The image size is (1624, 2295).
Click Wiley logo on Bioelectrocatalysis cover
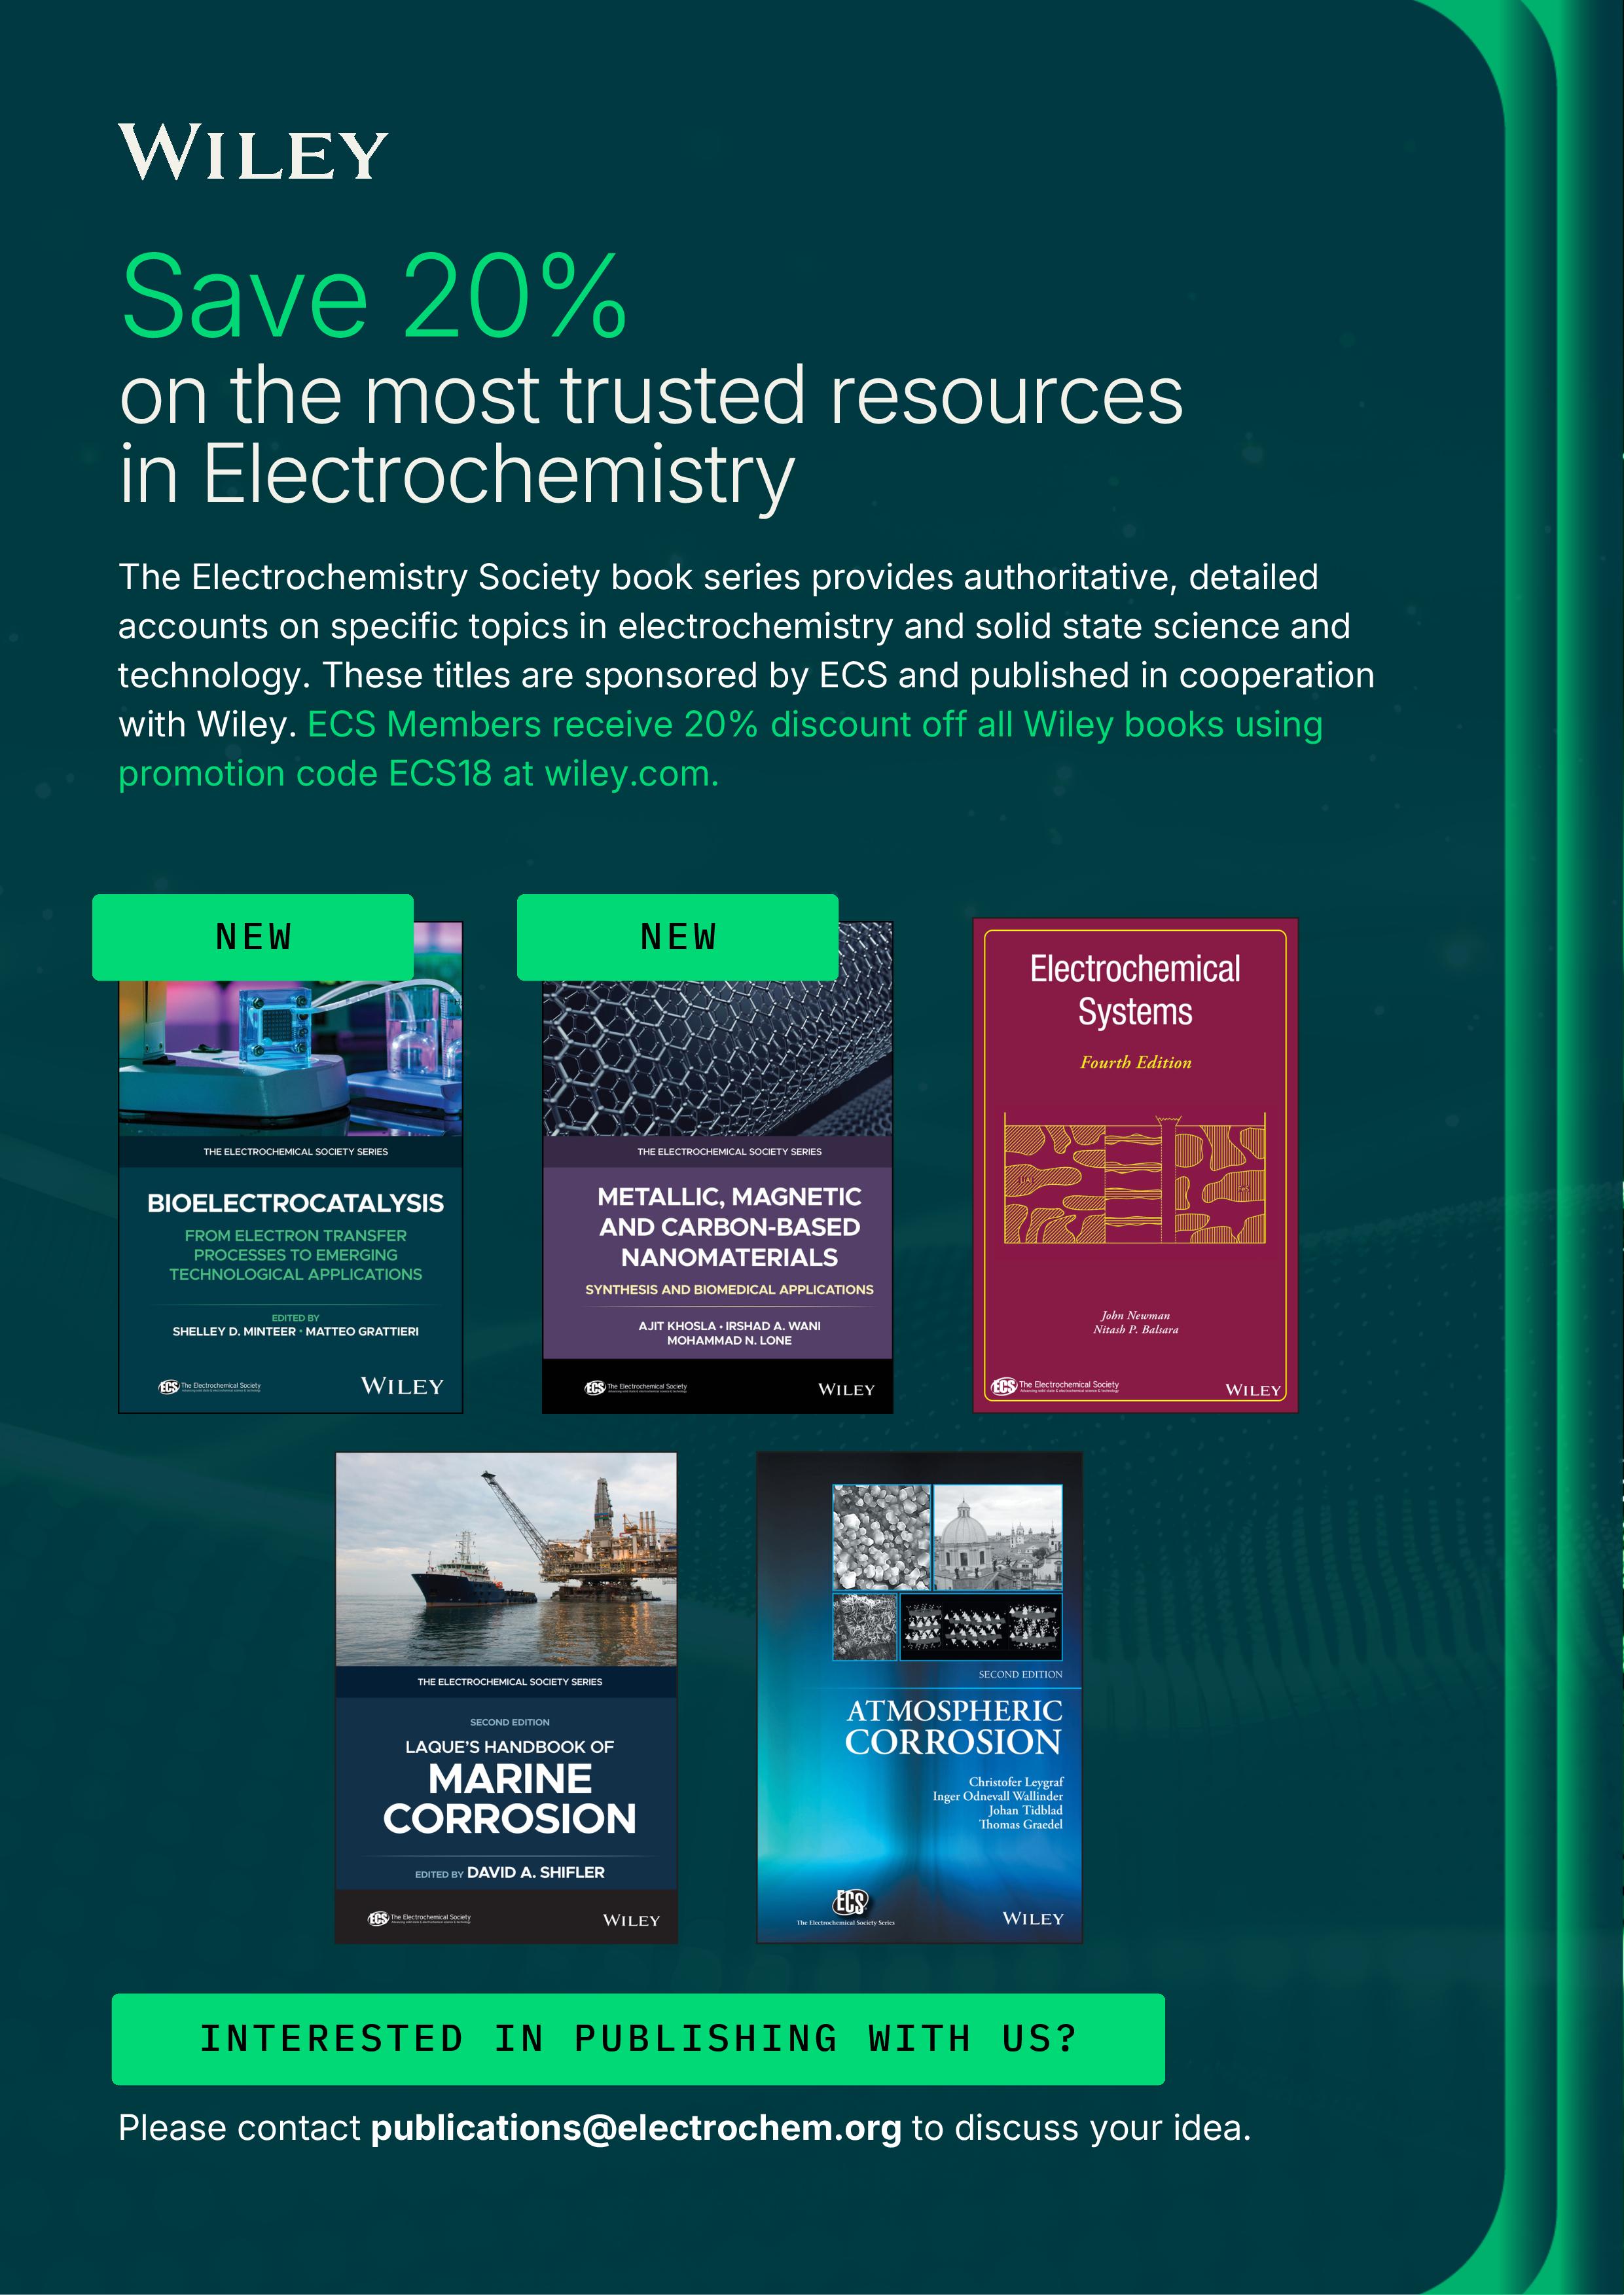402,1386
